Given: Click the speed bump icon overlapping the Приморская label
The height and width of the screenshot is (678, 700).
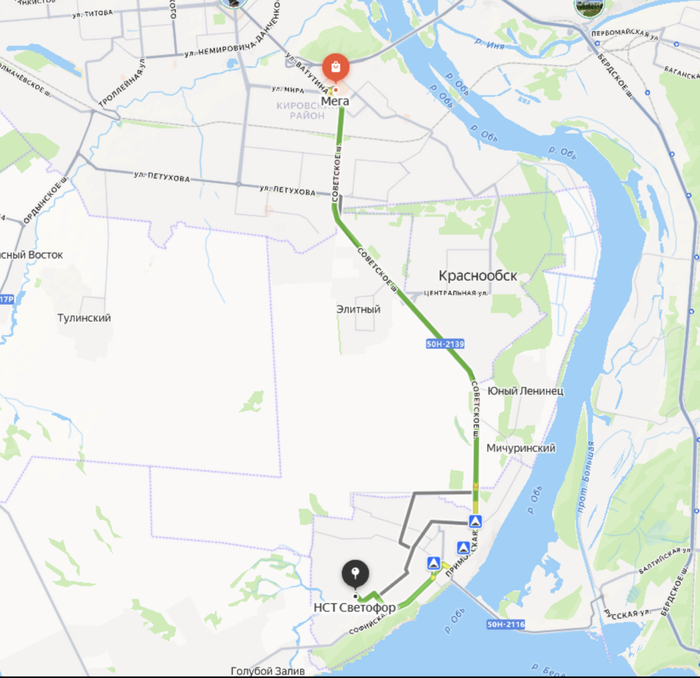Looking at the screenshot, I should point(463,547).
